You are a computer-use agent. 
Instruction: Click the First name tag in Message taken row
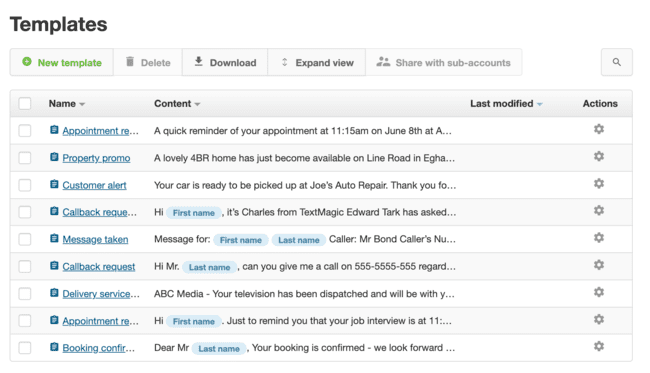(241, 240)
